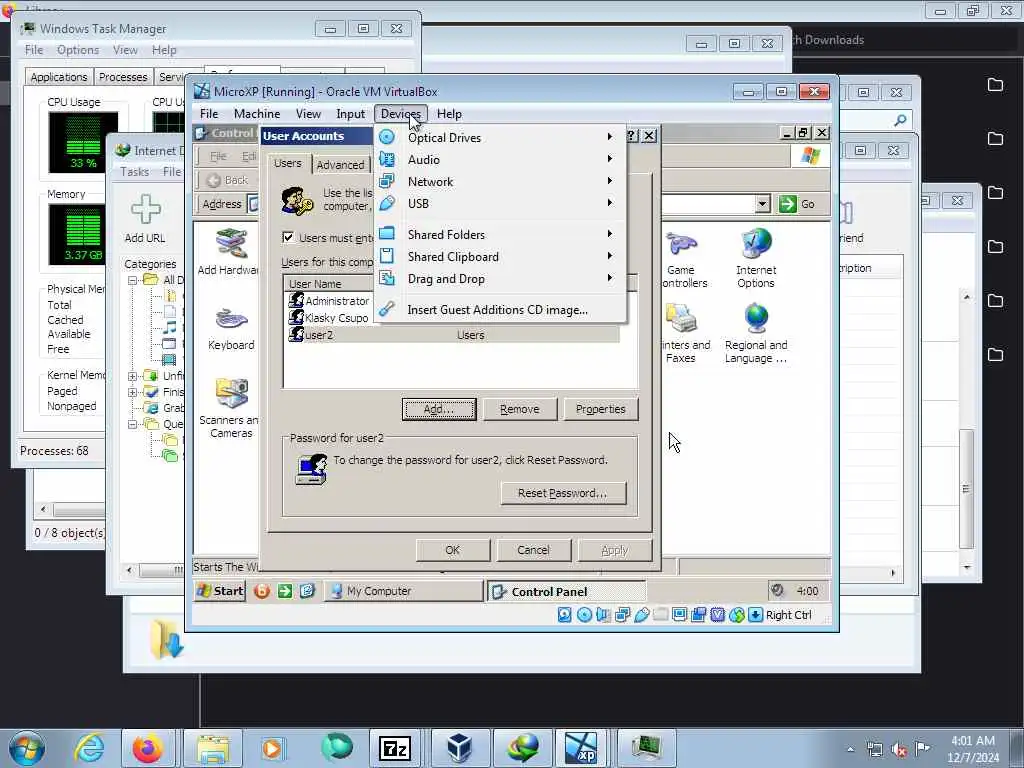Viewport: 1024px width, 768px height.
Task: Choose Insert Guest Additions CD image
Action: [x=500, y=310]
